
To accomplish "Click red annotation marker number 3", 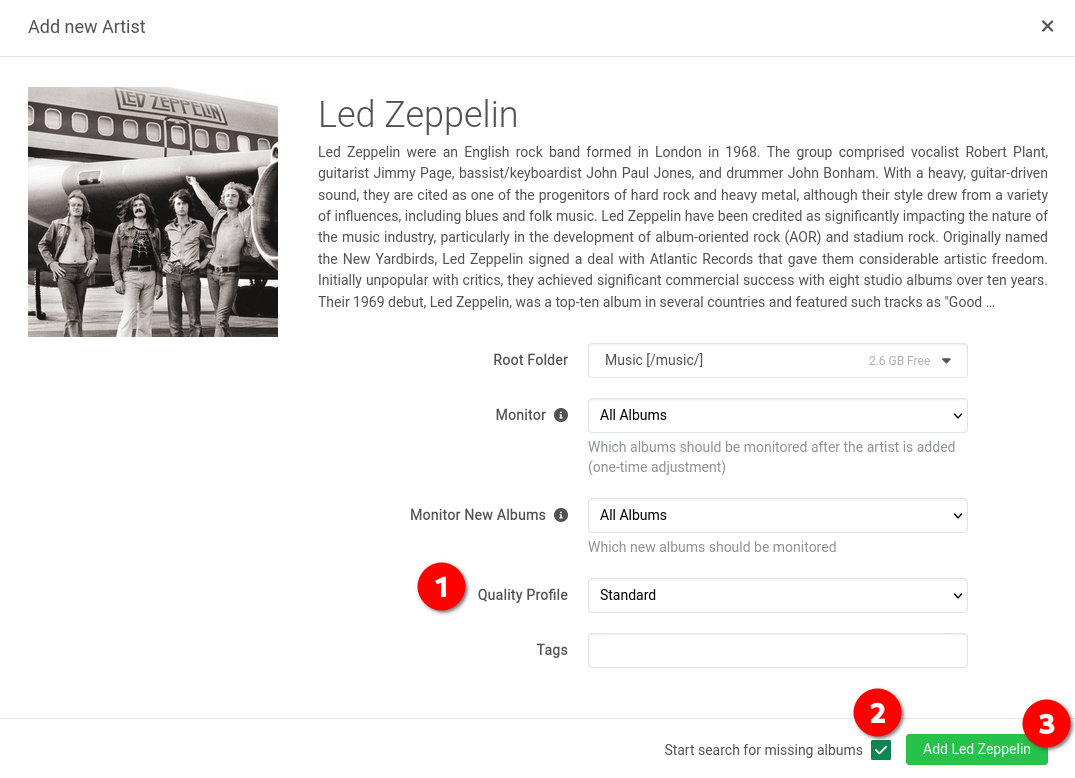I will (1046, 724).
